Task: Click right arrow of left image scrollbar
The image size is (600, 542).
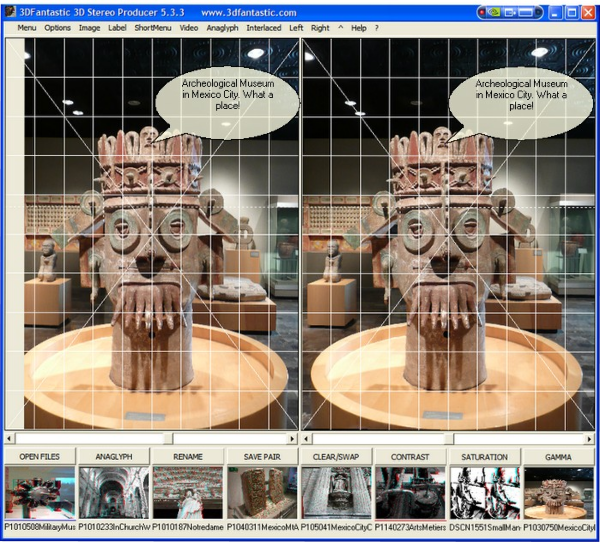Action: [x=293, y=439]
